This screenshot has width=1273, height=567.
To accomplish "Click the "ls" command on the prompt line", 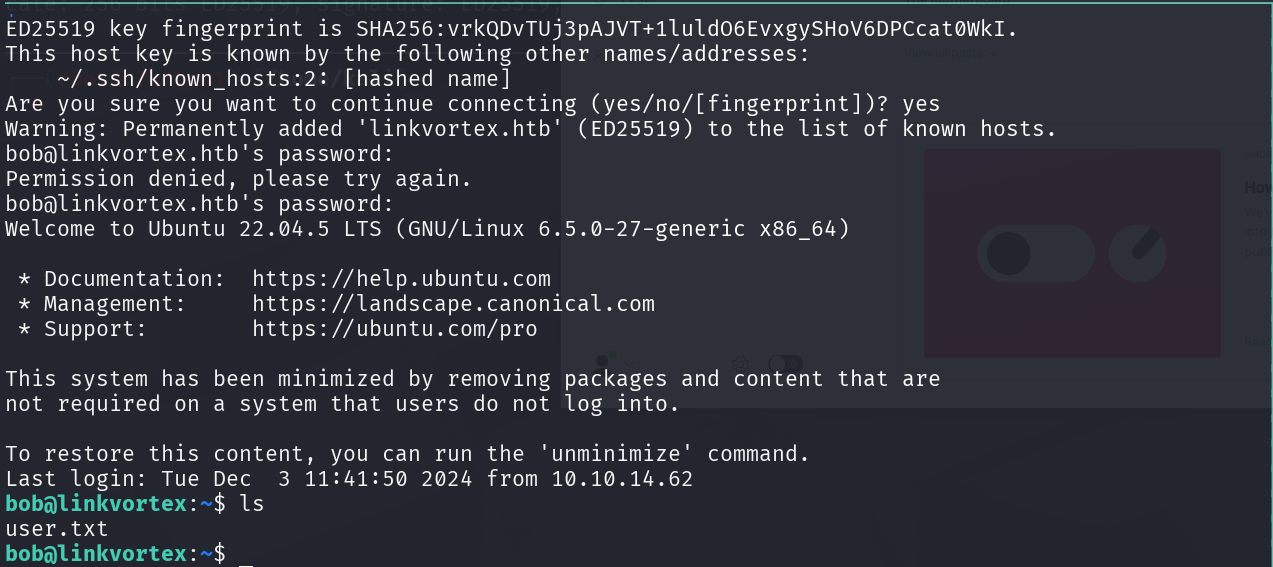I will pyautogui.click(x=252, y=504).
